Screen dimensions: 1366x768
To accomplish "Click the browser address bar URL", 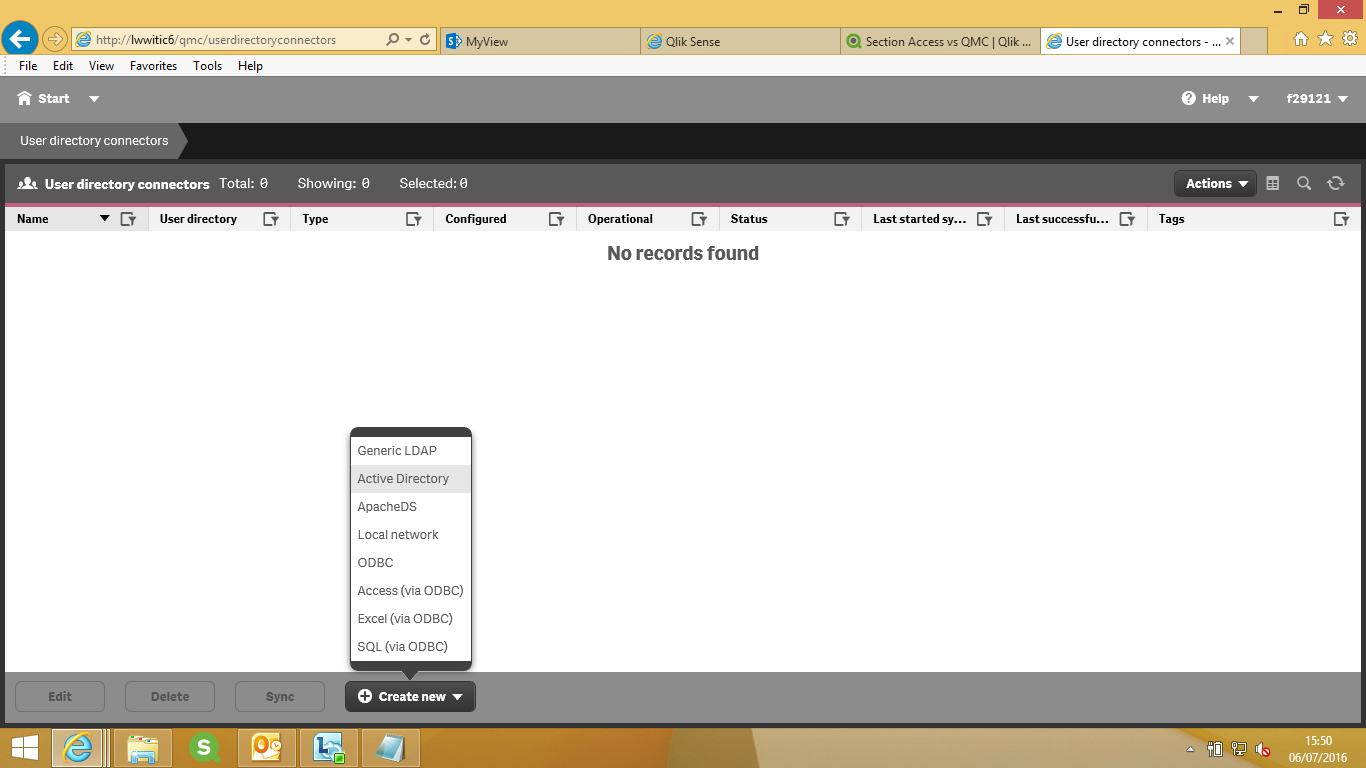I will [x=216, y=40].
